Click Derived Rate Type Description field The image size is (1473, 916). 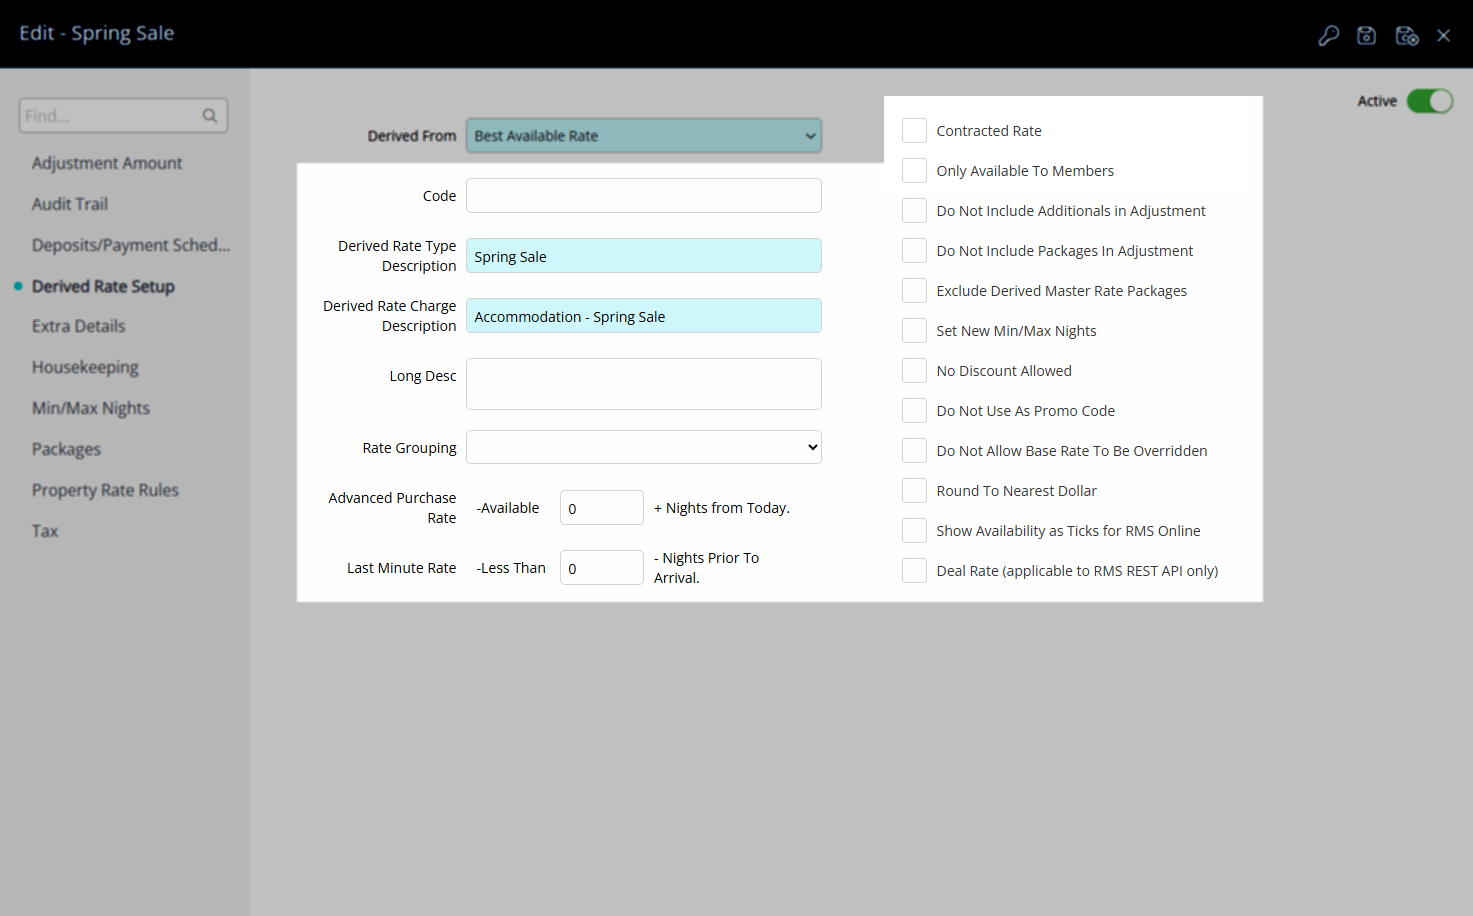coord(644,256)
